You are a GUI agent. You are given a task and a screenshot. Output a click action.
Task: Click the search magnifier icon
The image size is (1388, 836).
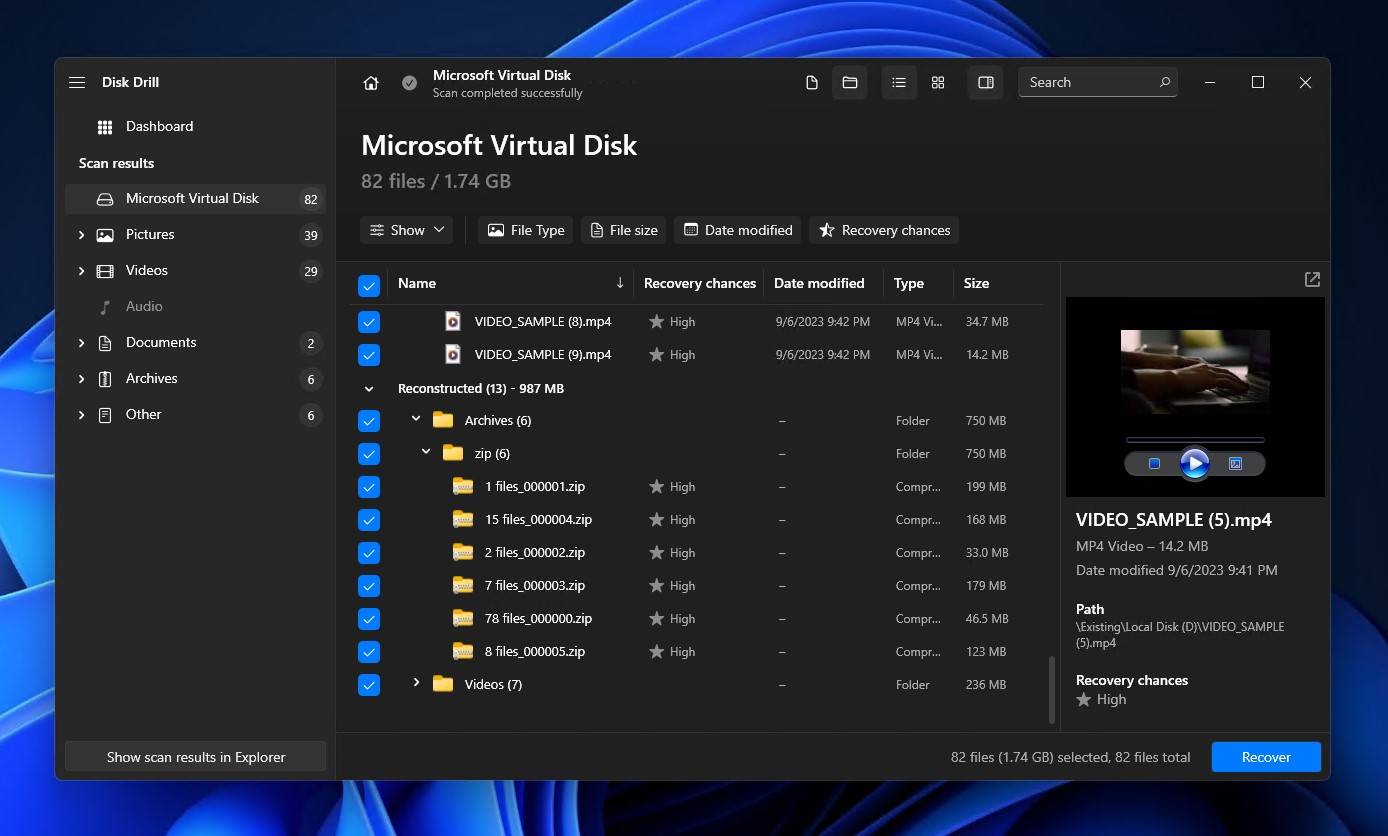pos(1165,82)
